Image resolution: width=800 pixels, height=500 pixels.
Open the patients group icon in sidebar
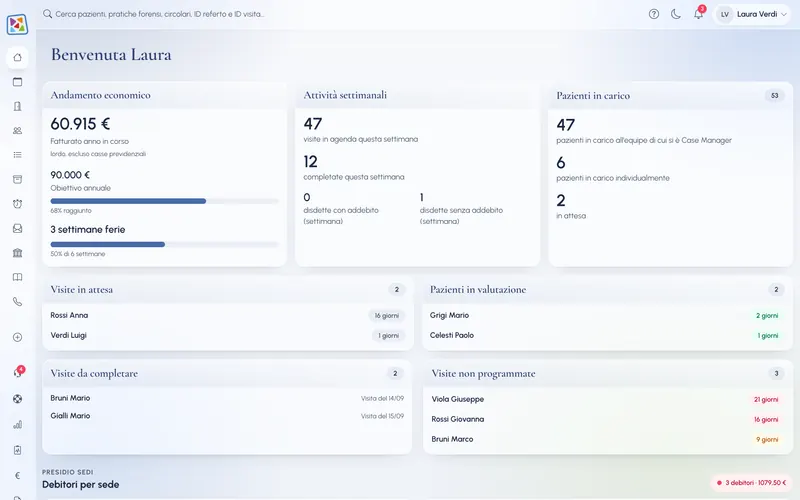point(17,131)
